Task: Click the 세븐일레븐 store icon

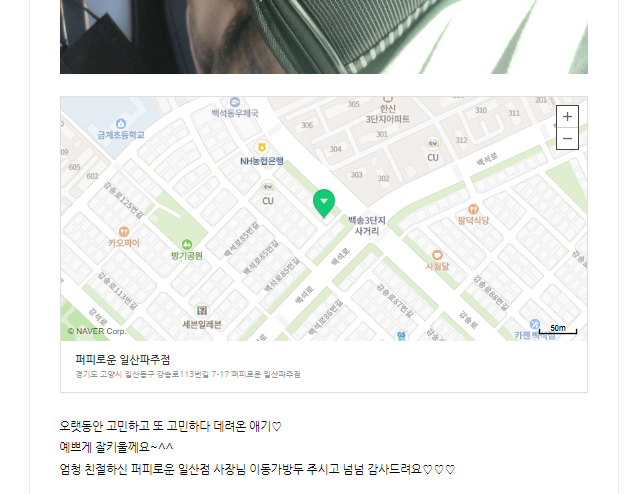Action: (201, 311)
